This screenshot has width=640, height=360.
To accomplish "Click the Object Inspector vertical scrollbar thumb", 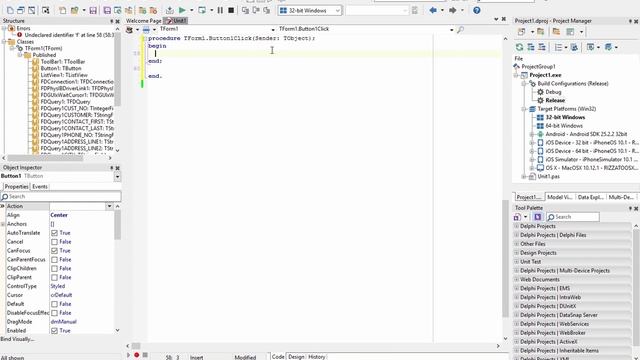I will point(118,224).
